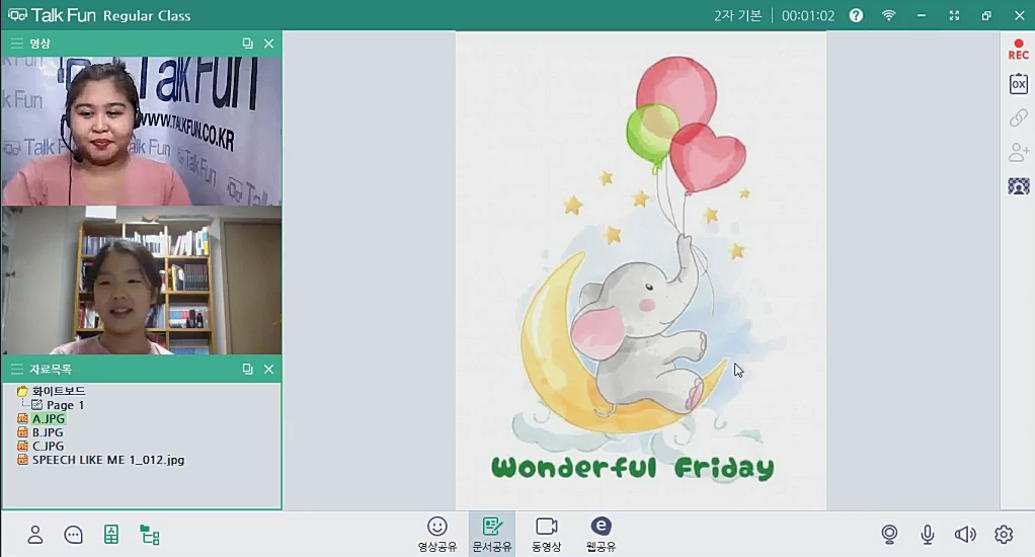This screenshot has width=1035, height=557.
Task: Open the participants list icon
Action: pyautogui.click(x=35, y=534)
